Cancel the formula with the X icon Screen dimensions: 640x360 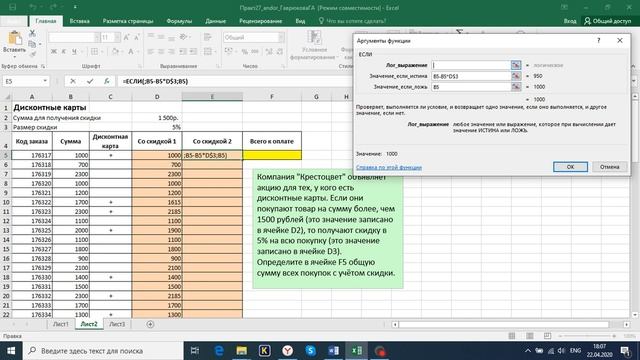click(x=73, y=81)
